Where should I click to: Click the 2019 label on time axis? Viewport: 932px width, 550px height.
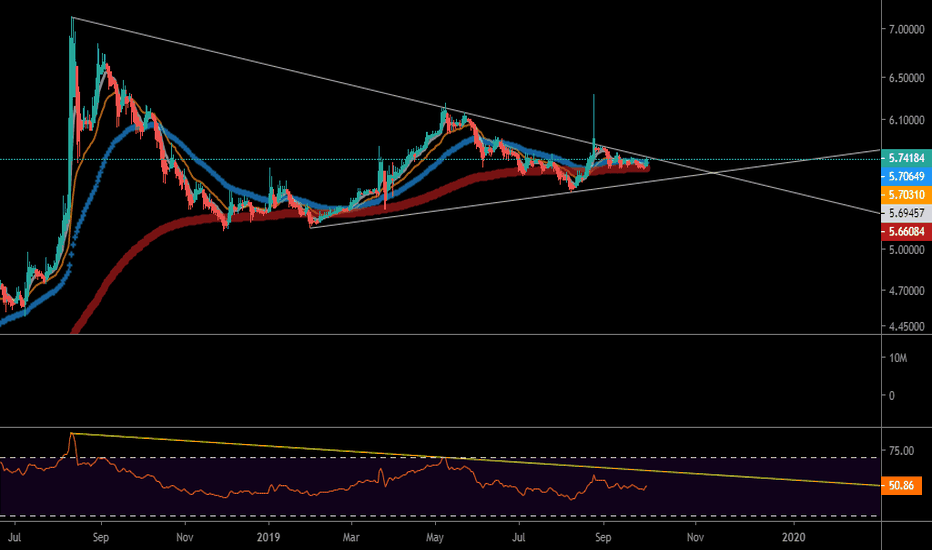(x=268, y=538)
